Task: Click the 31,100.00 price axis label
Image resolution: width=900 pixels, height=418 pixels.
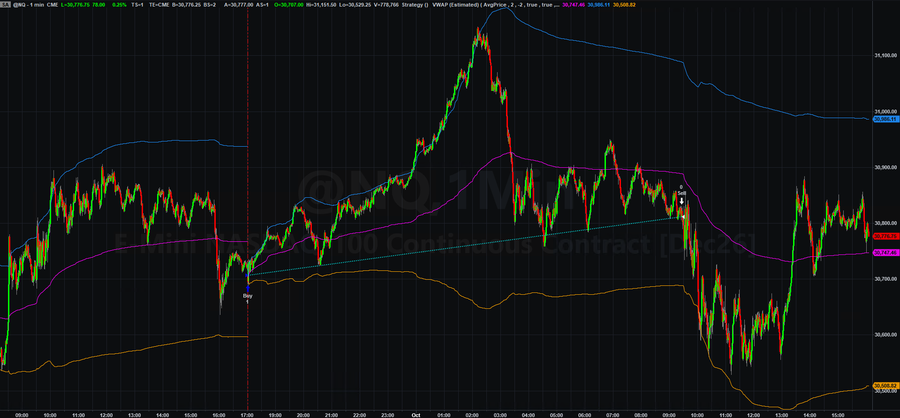Action: pyautogui.click(x=885, y=56)
